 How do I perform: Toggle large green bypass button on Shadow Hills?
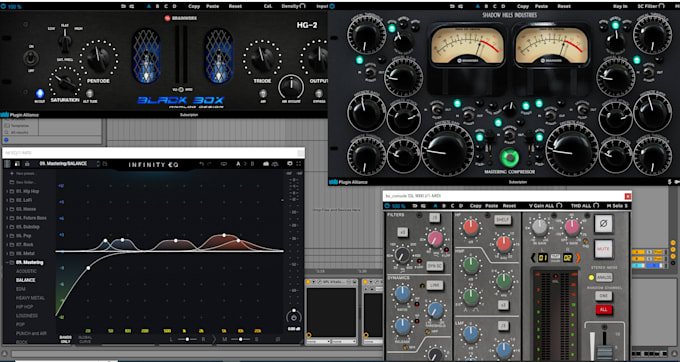pyautogui.click(x=510, y=157)
